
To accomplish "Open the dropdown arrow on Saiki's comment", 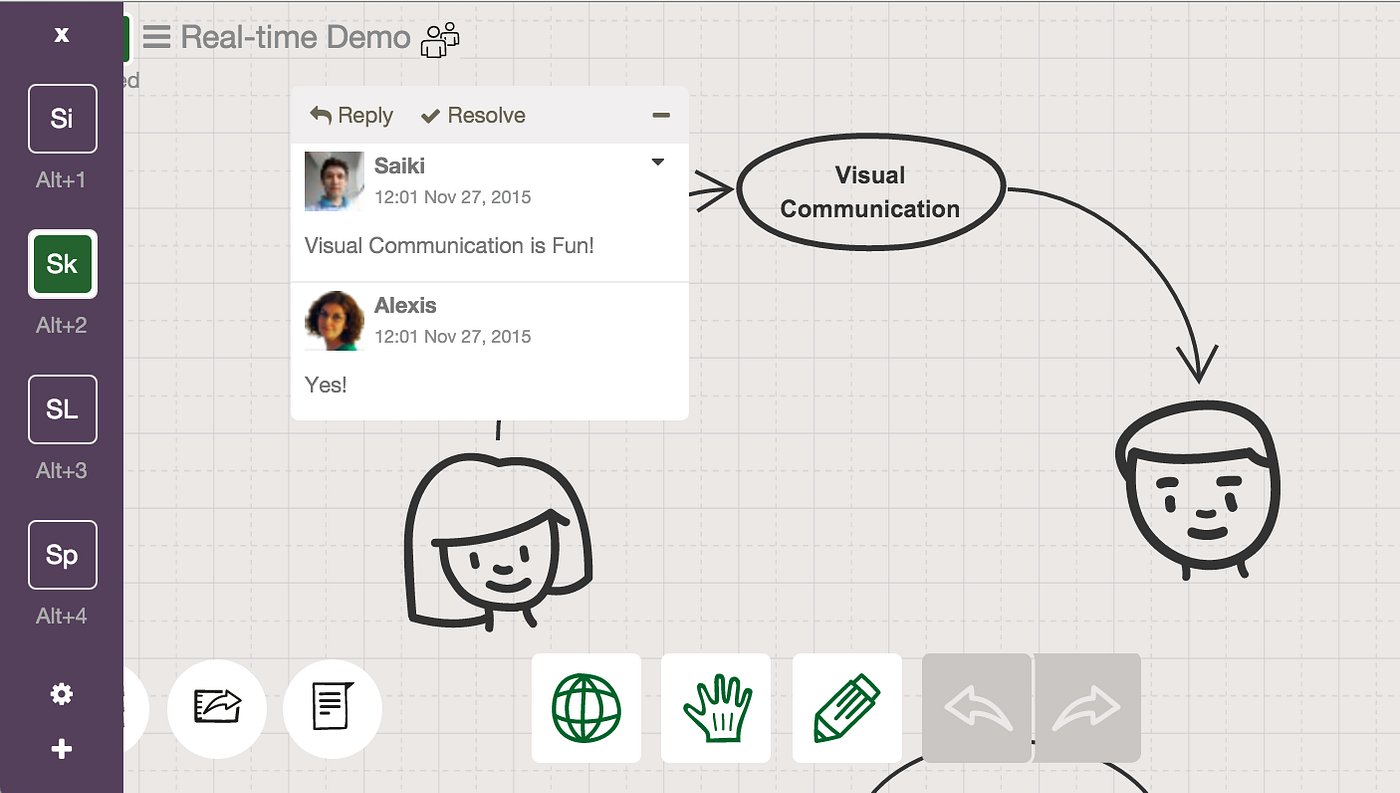I will coord(658,161).
